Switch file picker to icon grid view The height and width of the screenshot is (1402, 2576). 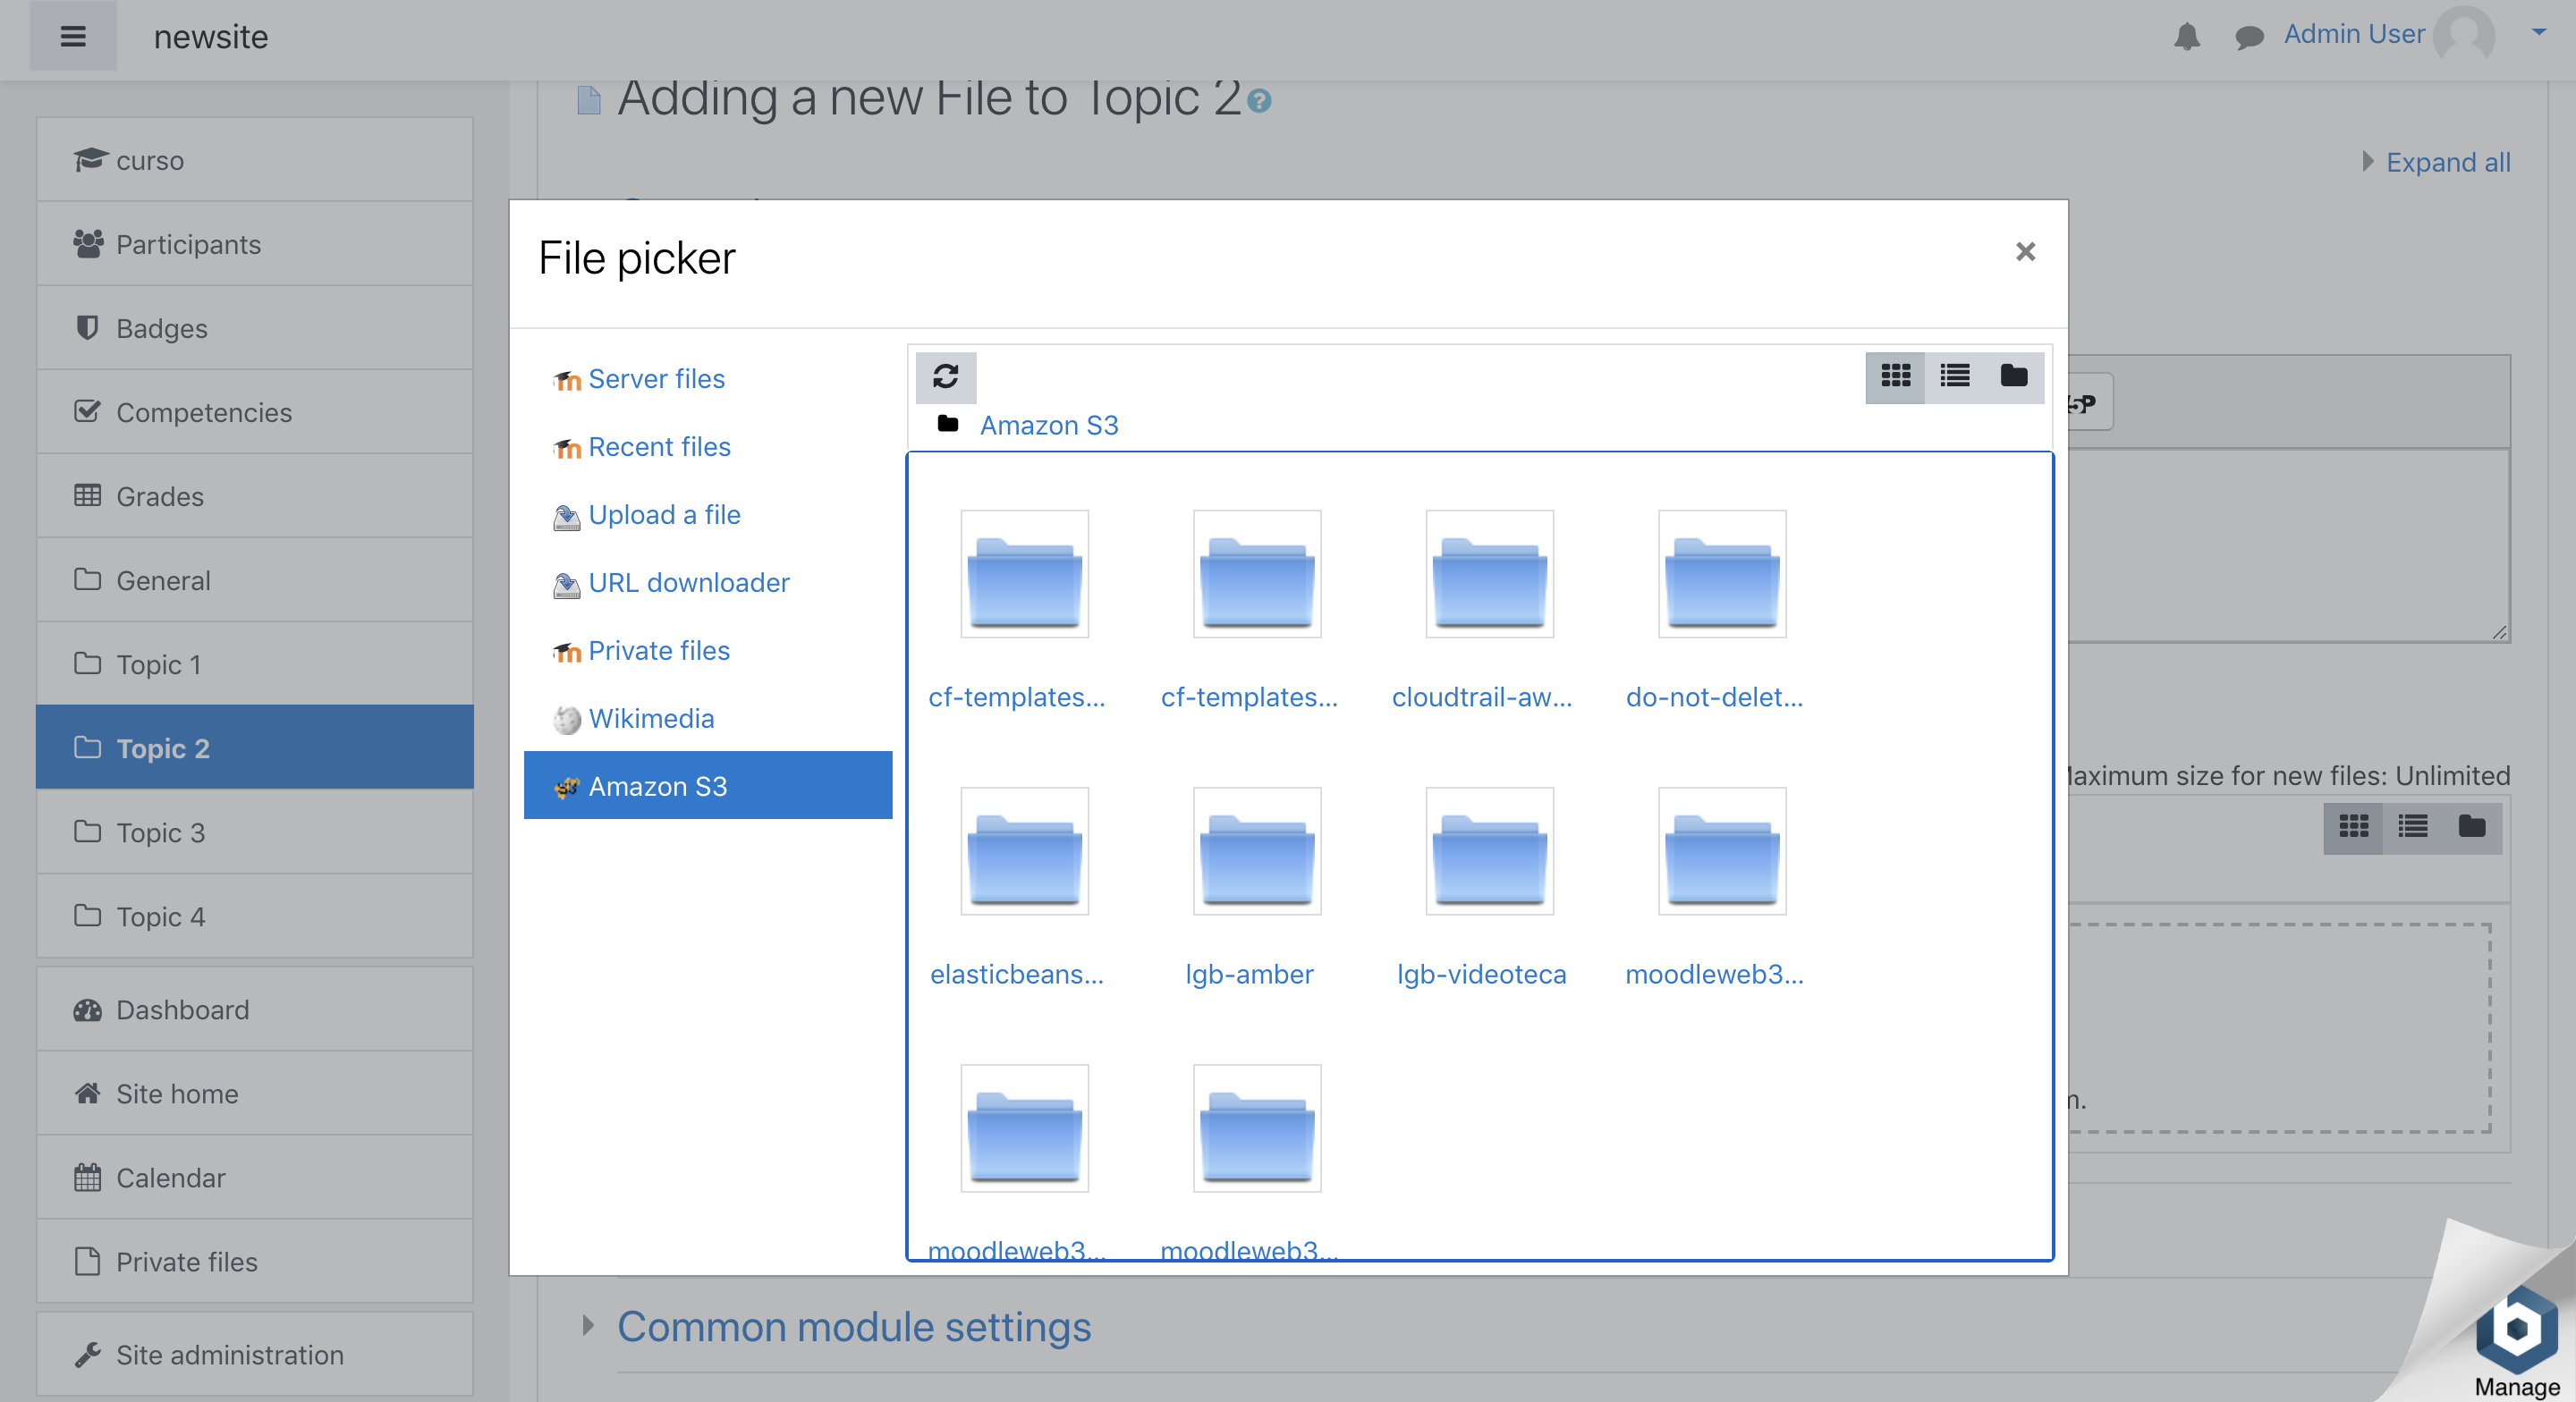tap(1895, 376)
